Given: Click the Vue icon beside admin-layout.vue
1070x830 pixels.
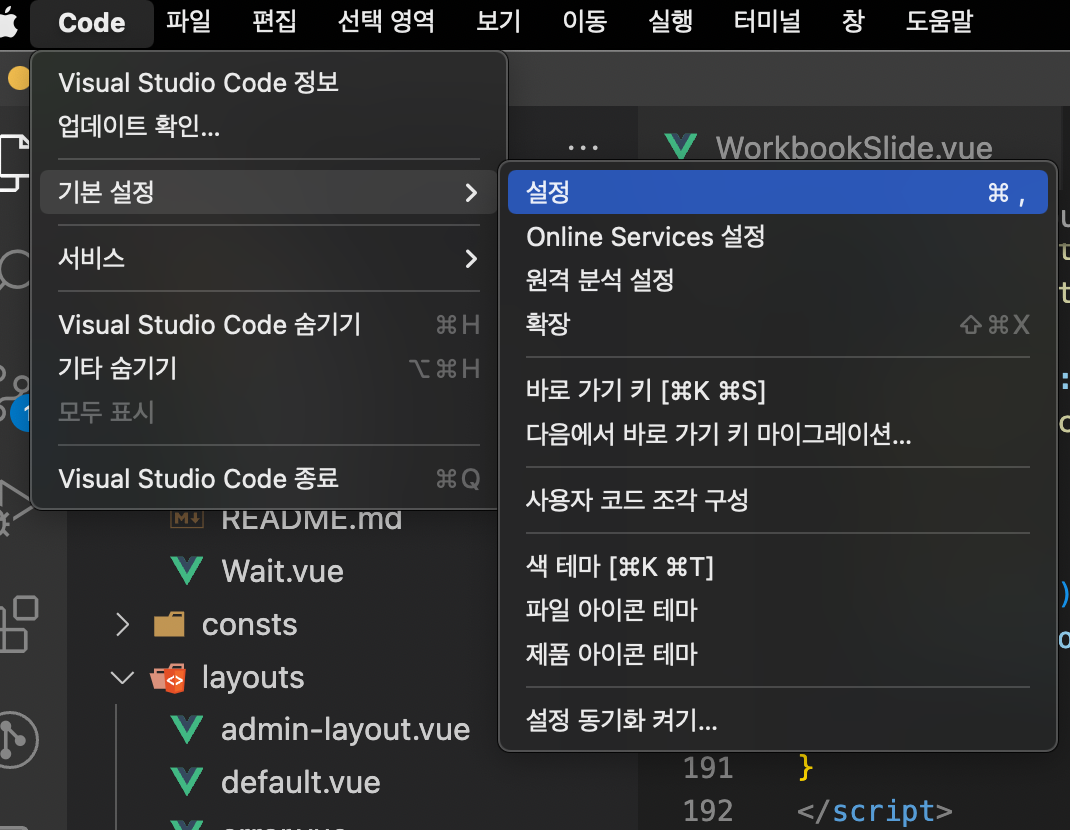Looking at the screenshot, I should 186,729.
